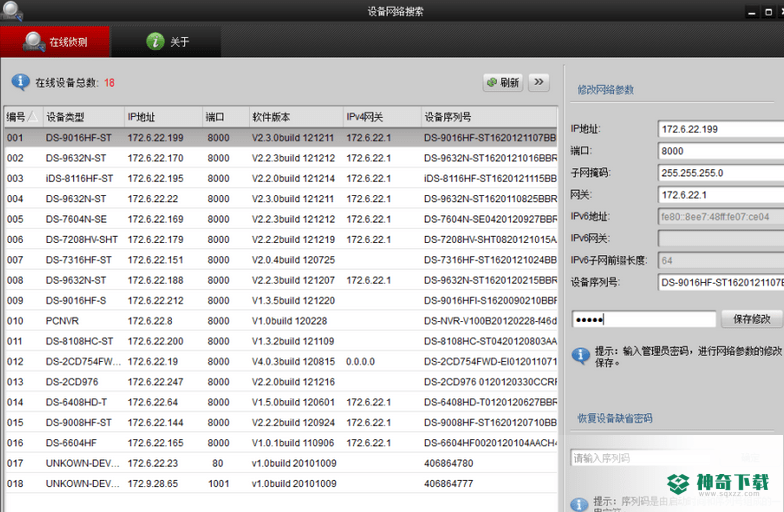Sort by IP地址 column header
Screen dimensions: 784x512
click(x=163, y=117)
